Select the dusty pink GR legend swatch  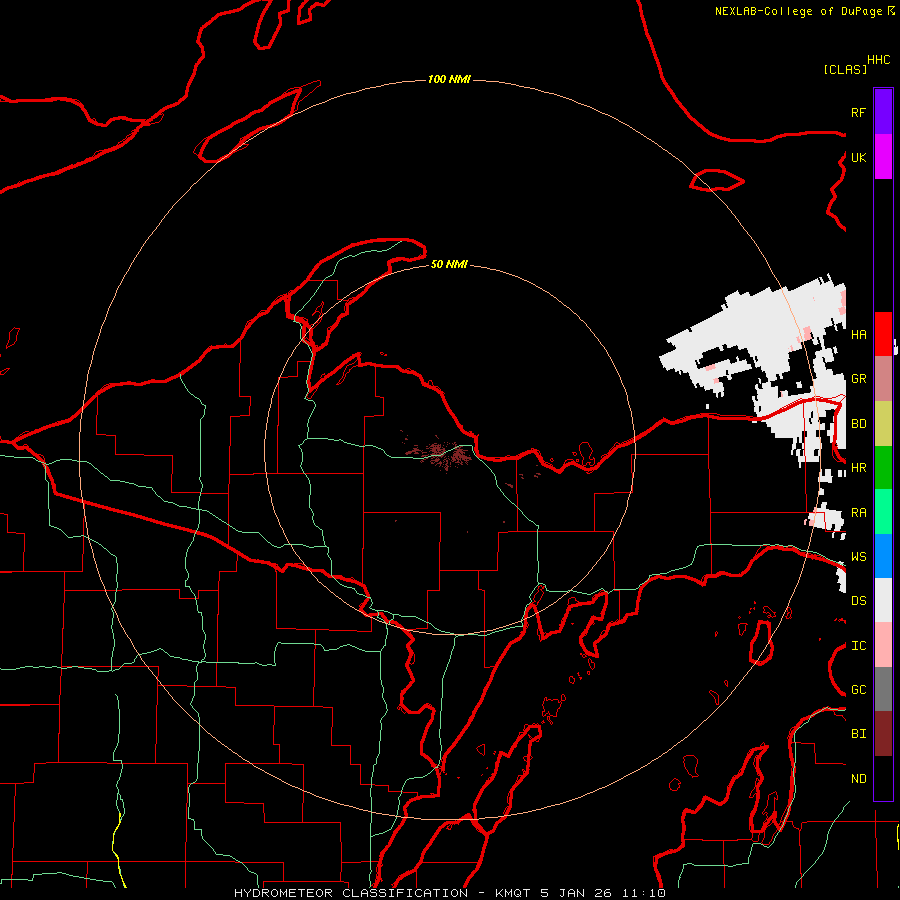click(x=883, y=379)
